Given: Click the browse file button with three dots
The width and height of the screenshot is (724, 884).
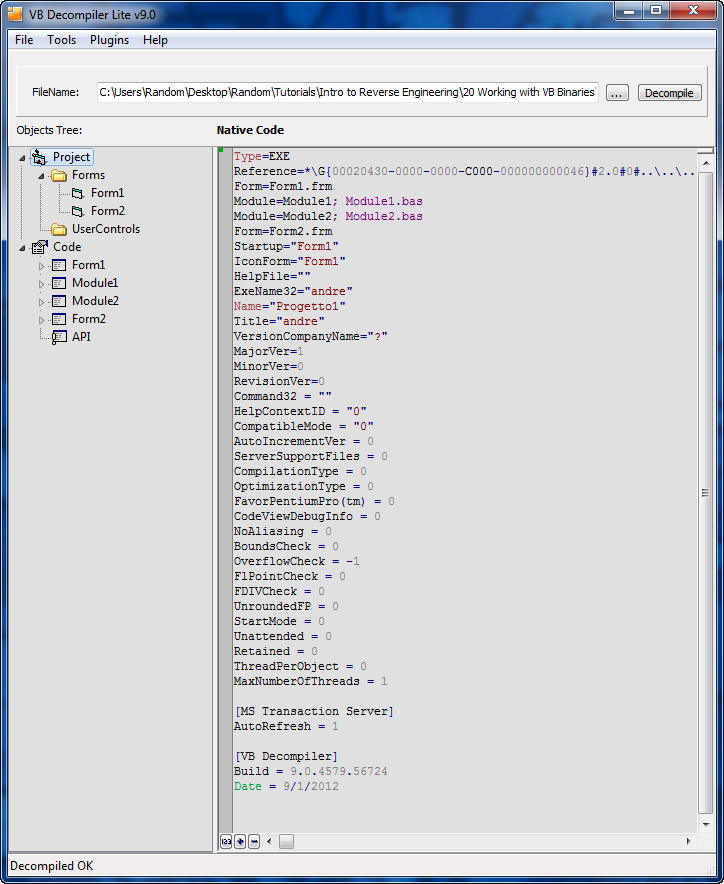Looking at the screenshot, I should coord(617,93).
